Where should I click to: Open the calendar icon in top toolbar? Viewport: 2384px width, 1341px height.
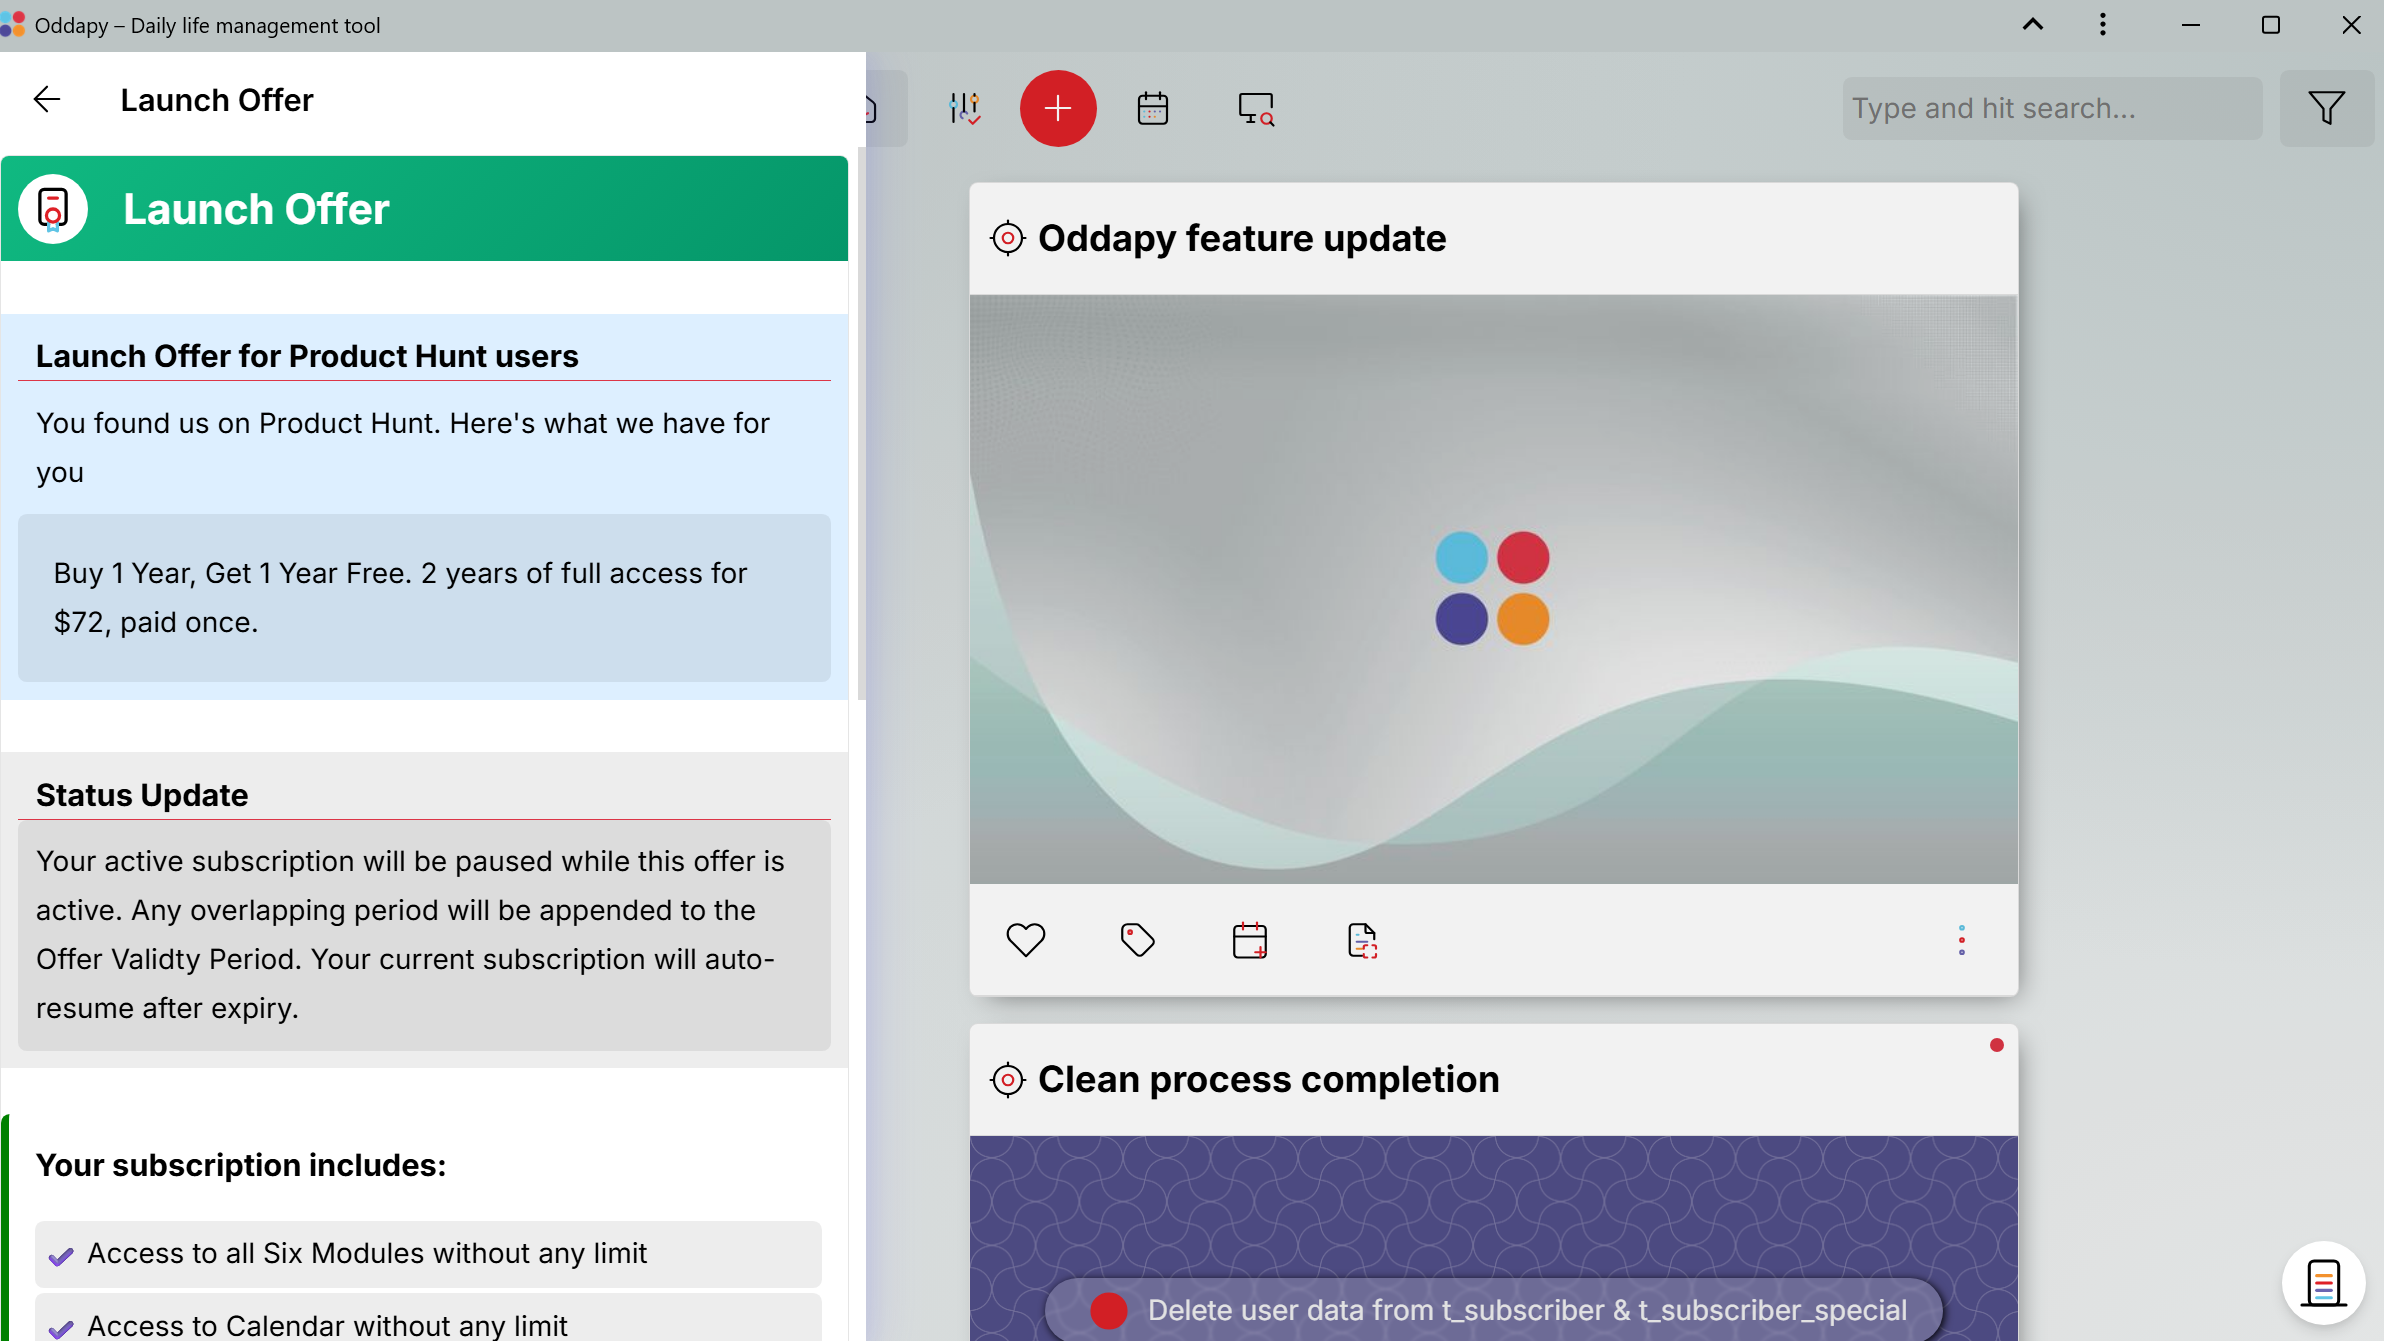[1152, 108]
